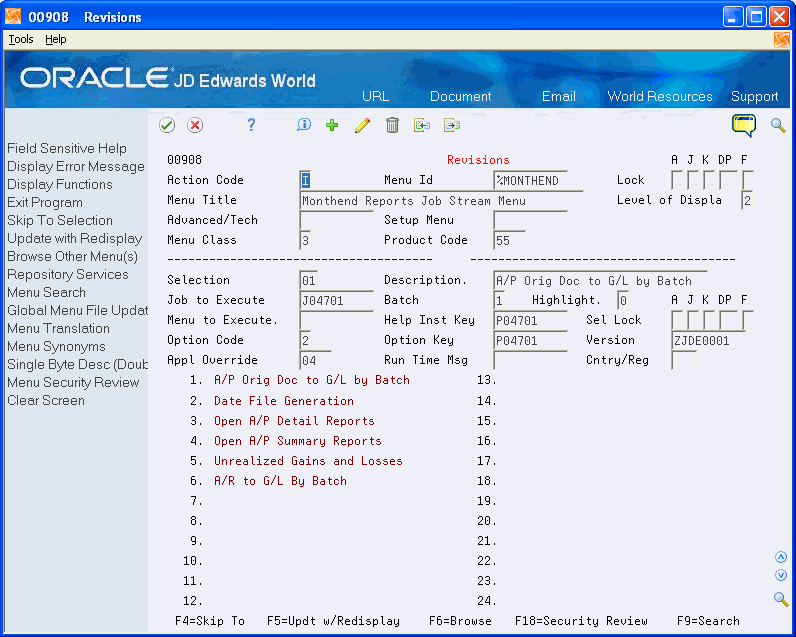Open the Help menu
Image resolution: width=796 pixels, height=637 pixels.
tap(55, 39)
